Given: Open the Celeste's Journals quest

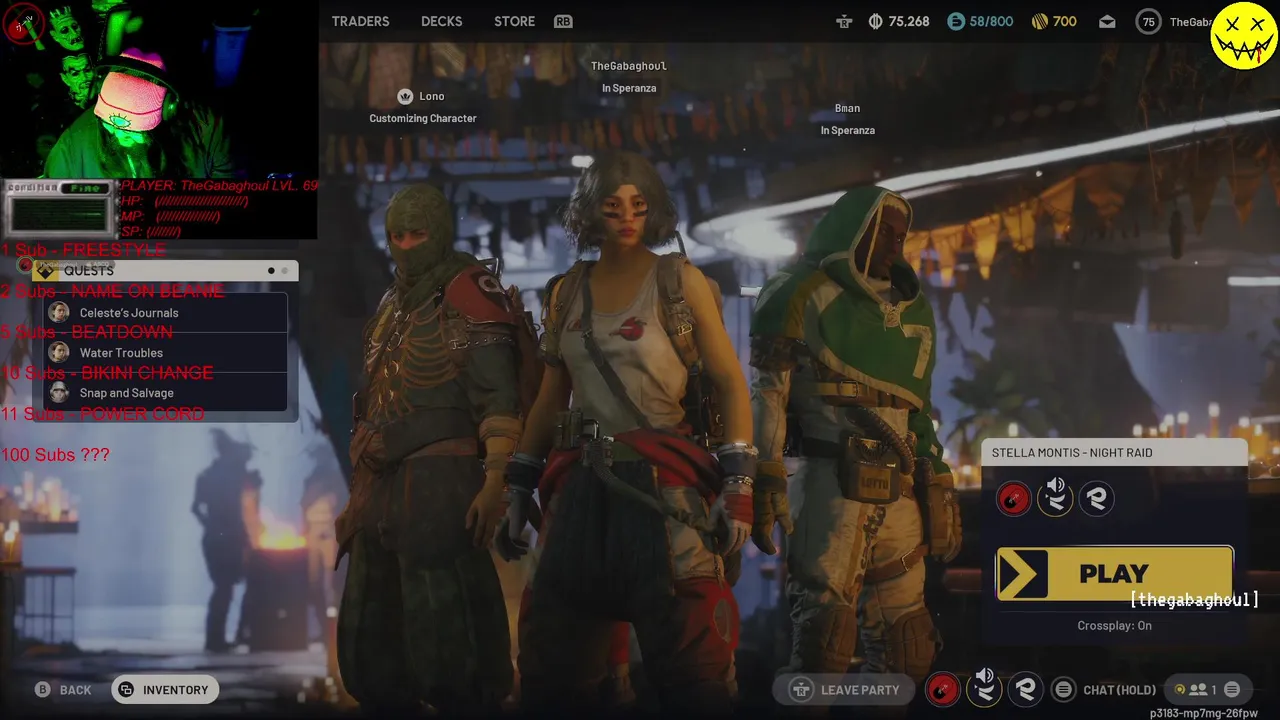Looking at the screenshot, I should [x=166, y=313].
